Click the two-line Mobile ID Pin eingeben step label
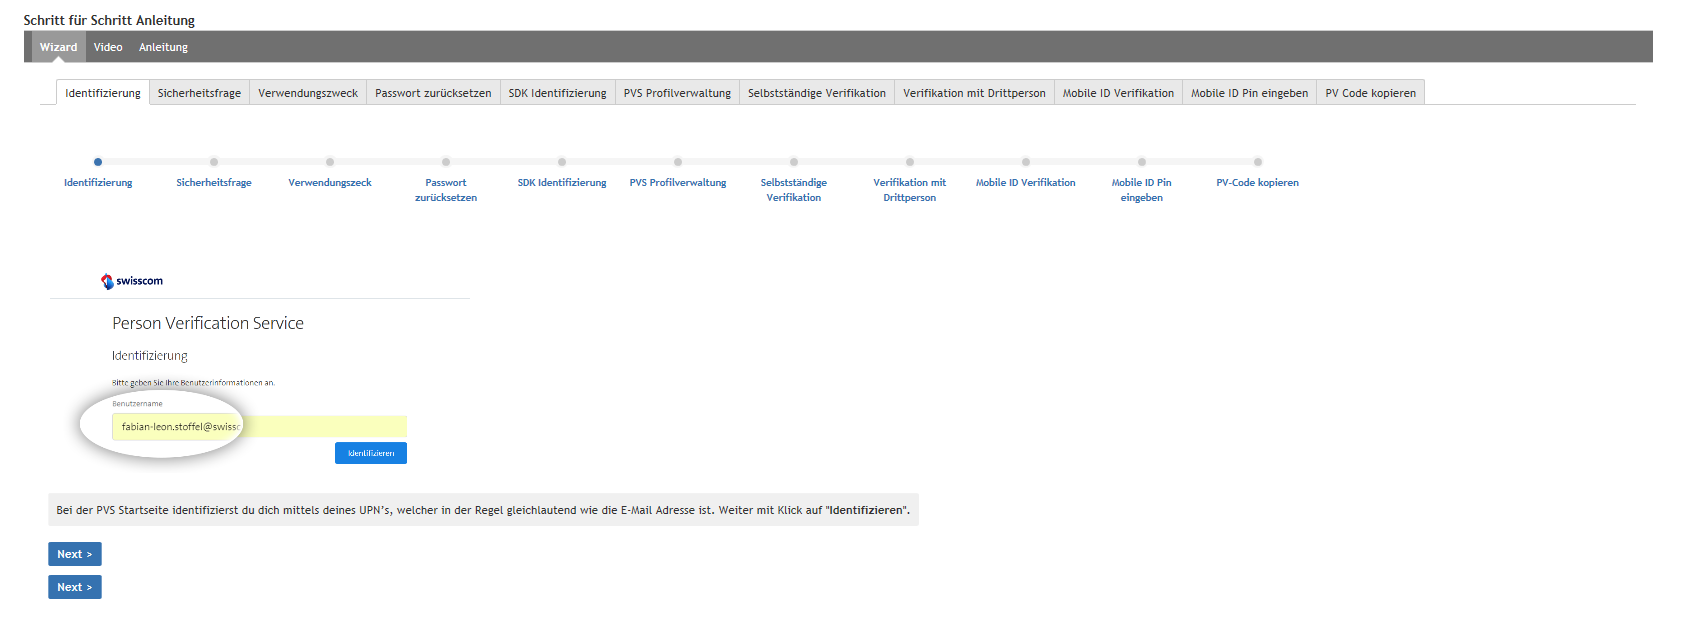The width and height of the screenshot is (1681, 625). 1142,190
